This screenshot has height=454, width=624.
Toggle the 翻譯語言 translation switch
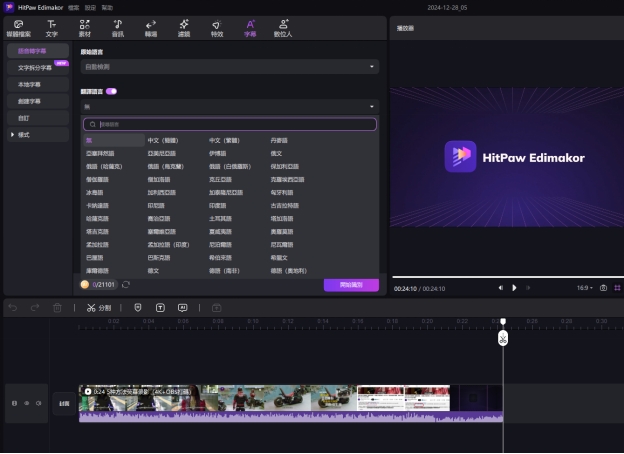pyautogui.click(x=111, y=91)
